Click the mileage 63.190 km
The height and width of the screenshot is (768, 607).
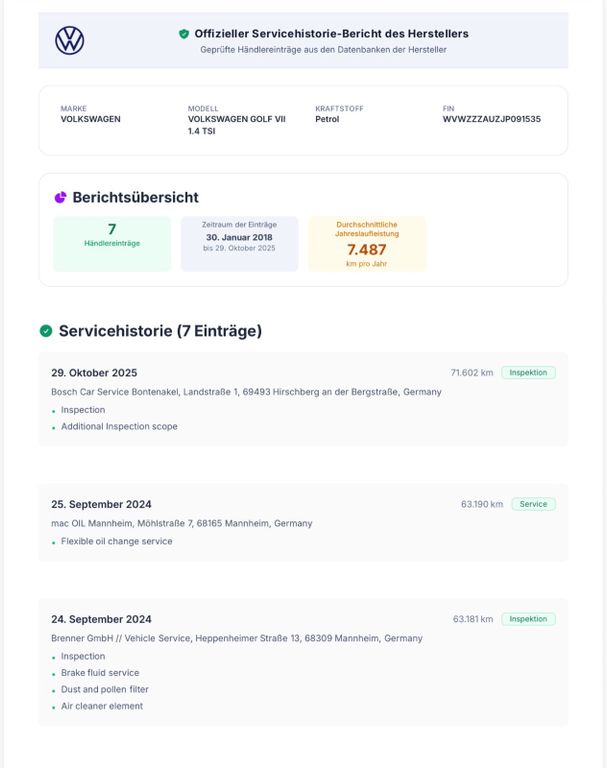pyautogui.click(x=482, y=504)
